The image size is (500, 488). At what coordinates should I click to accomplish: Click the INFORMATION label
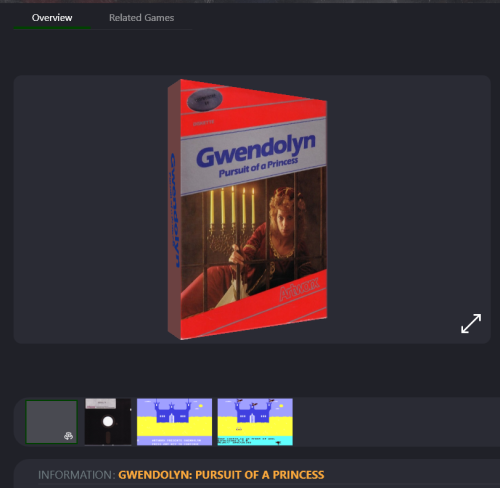[x=77, y=475]
